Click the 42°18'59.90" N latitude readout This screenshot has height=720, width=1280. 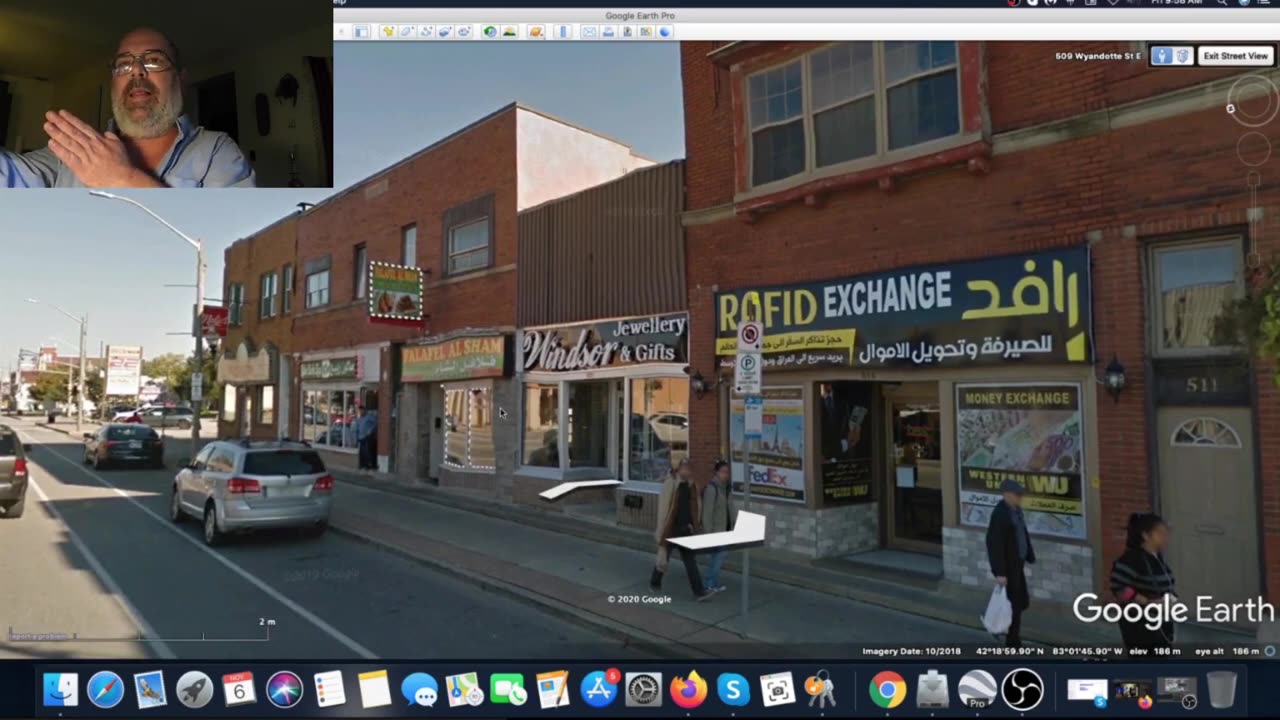(x=1010, y=651)
